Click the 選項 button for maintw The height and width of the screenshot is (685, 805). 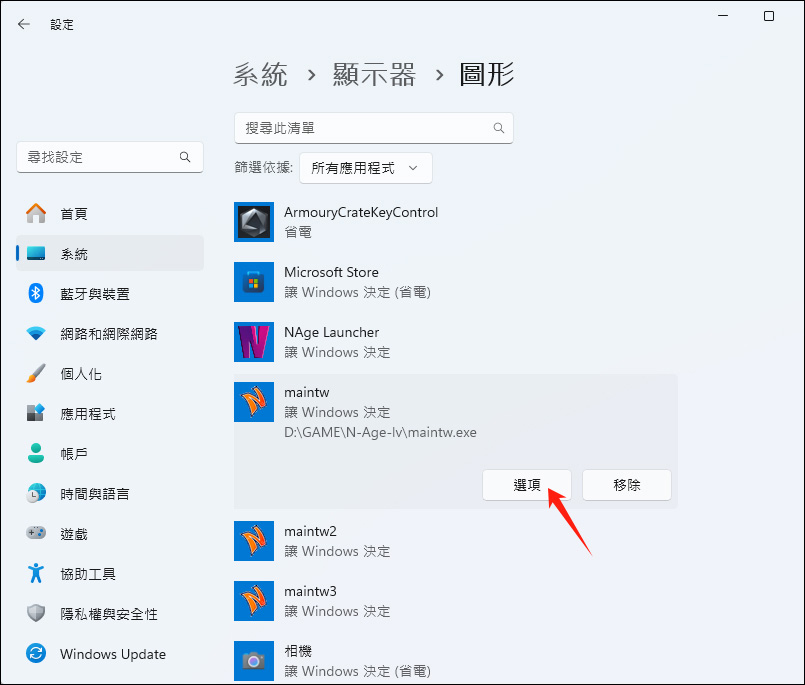tap(527, 485)
